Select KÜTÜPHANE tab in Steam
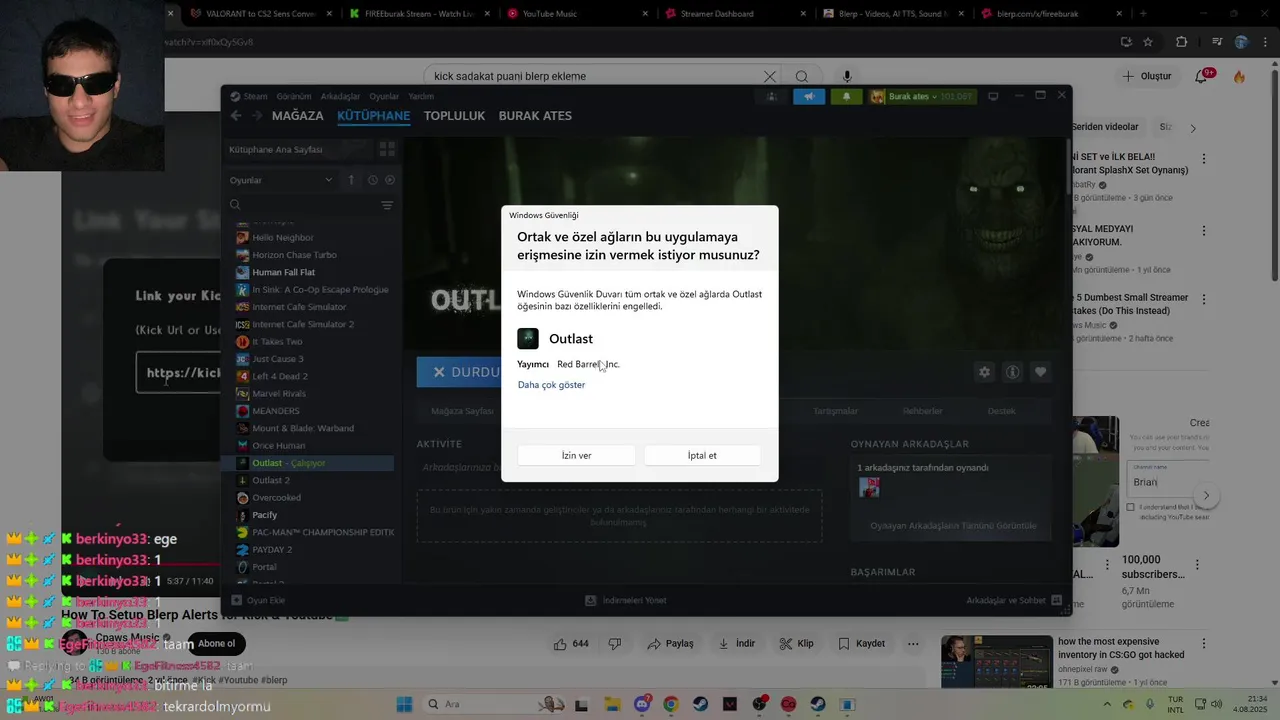This screenshot has height=720, width=1280. [x=373, y=116]
